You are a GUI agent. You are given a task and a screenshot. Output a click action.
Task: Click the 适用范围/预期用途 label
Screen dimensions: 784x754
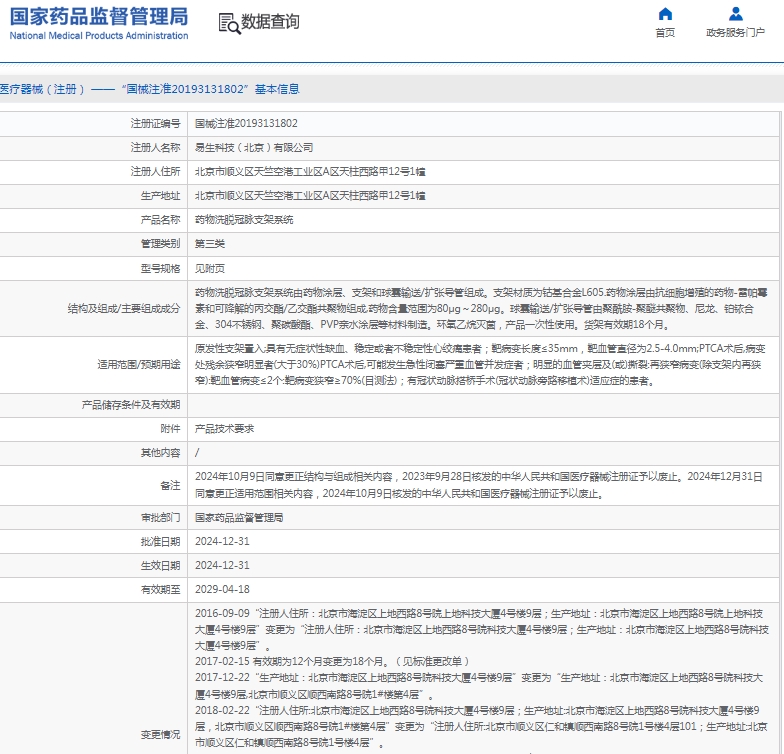tap(139, 364)
